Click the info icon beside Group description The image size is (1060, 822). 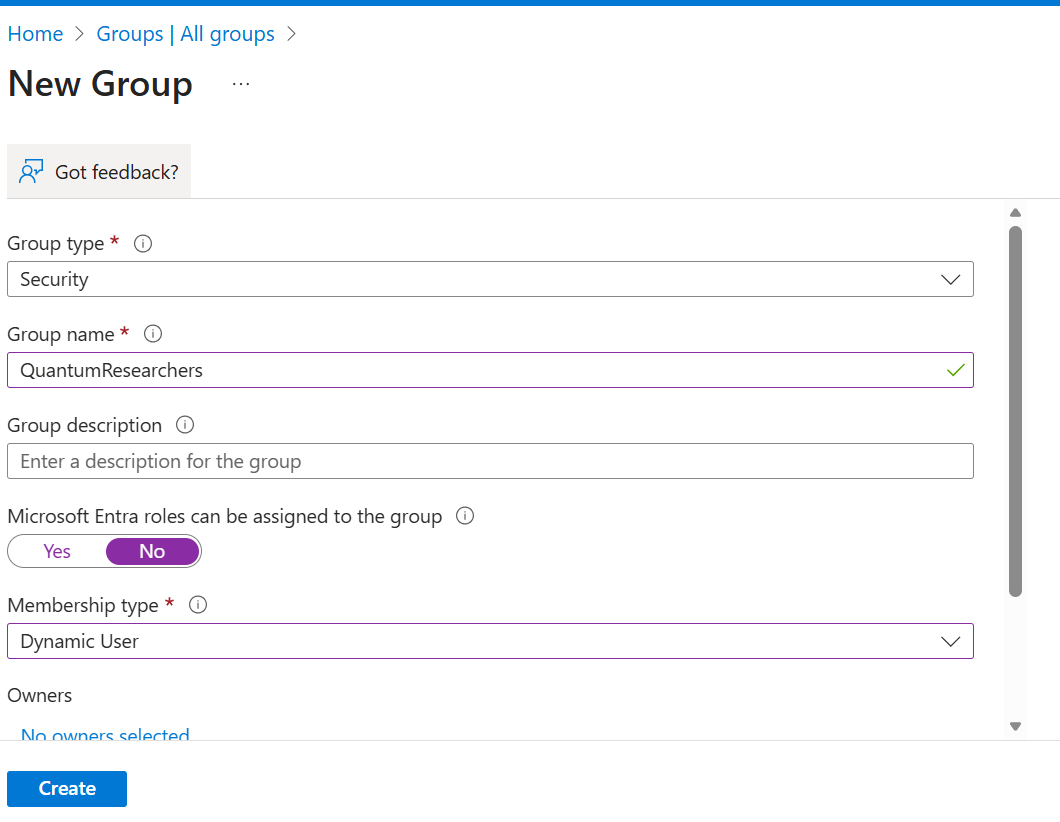click(x=184, y=425)
